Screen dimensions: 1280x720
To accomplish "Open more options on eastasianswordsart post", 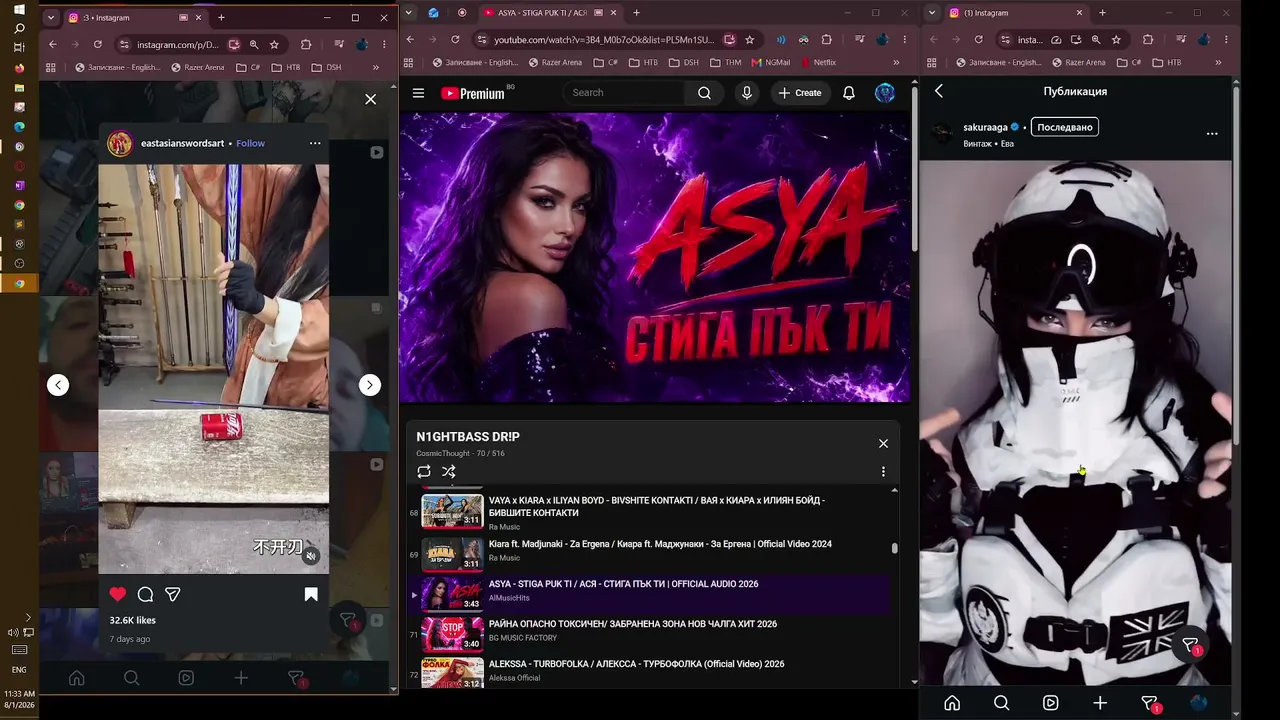I will [315, 143].
